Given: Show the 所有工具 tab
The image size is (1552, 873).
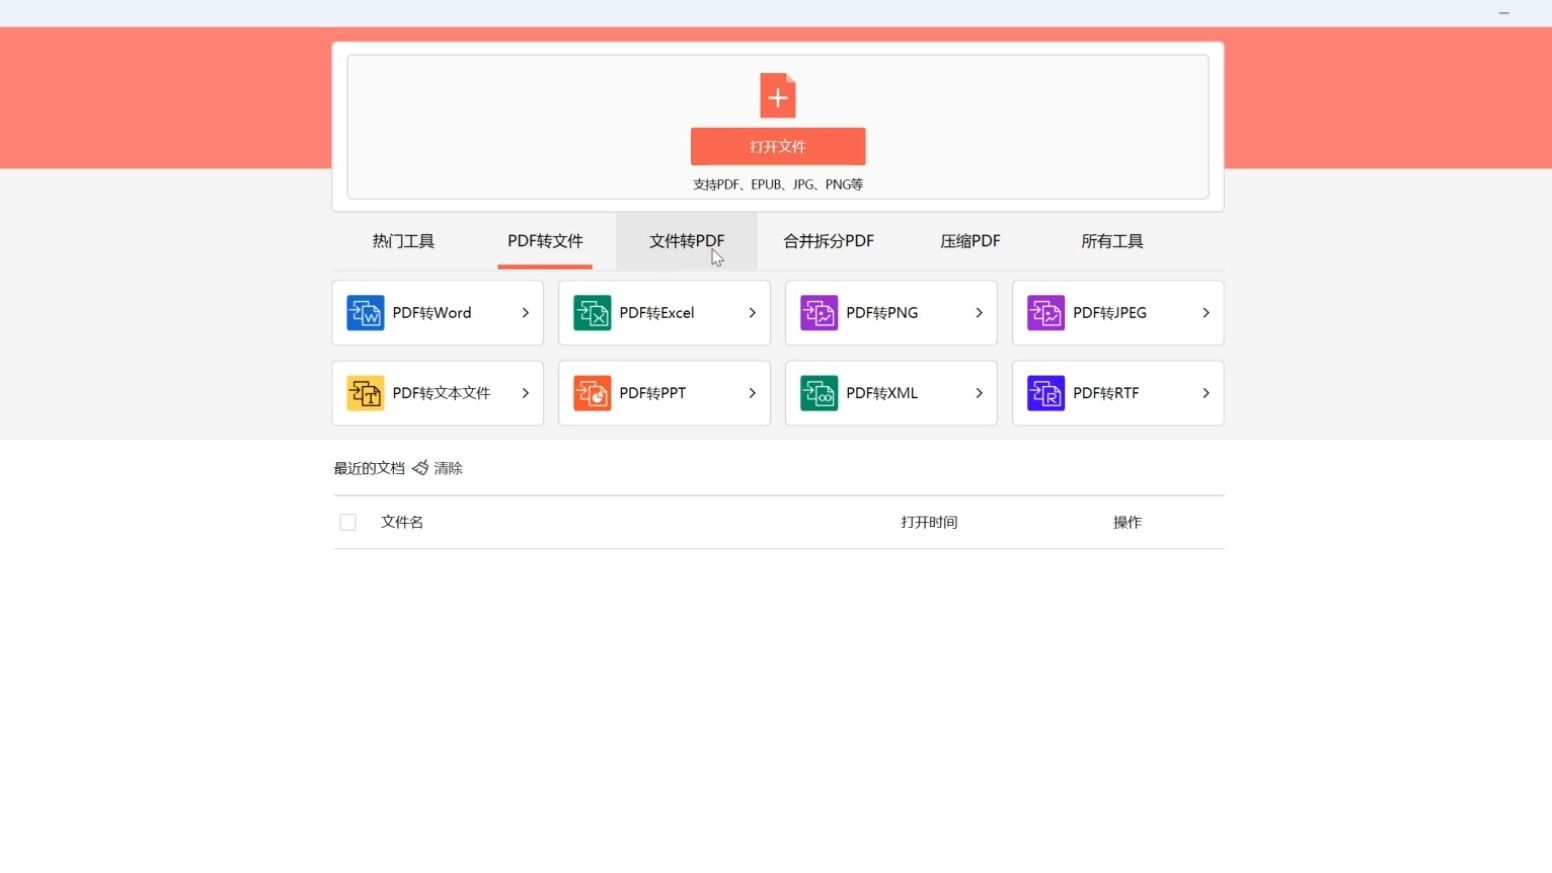Looking at the screenshot, I should (x=1112, y=241).
